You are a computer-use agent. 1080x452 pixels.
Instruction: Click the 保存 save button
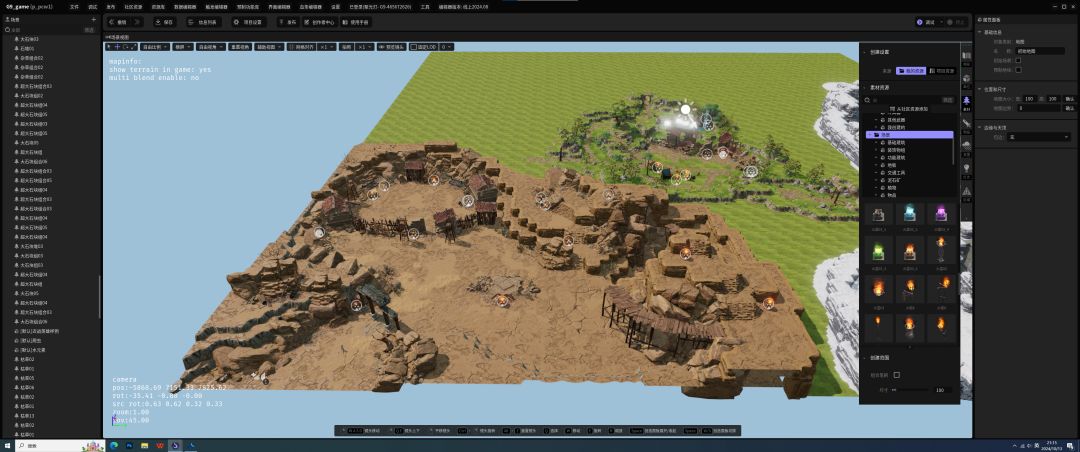point(164,22)
